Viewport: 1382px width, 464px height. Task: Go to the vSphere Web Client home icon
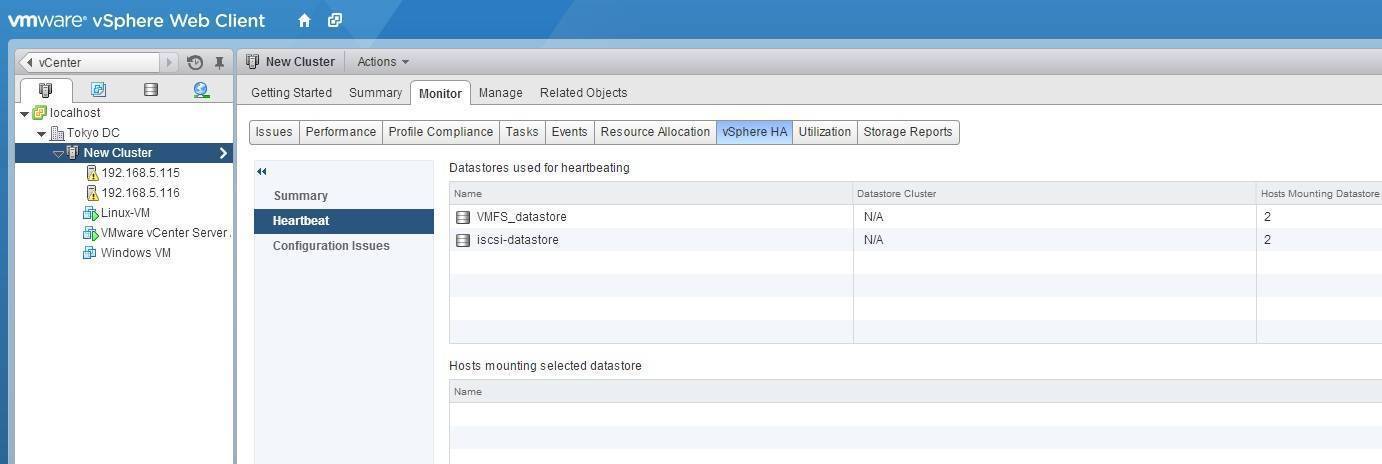point(304,20)
